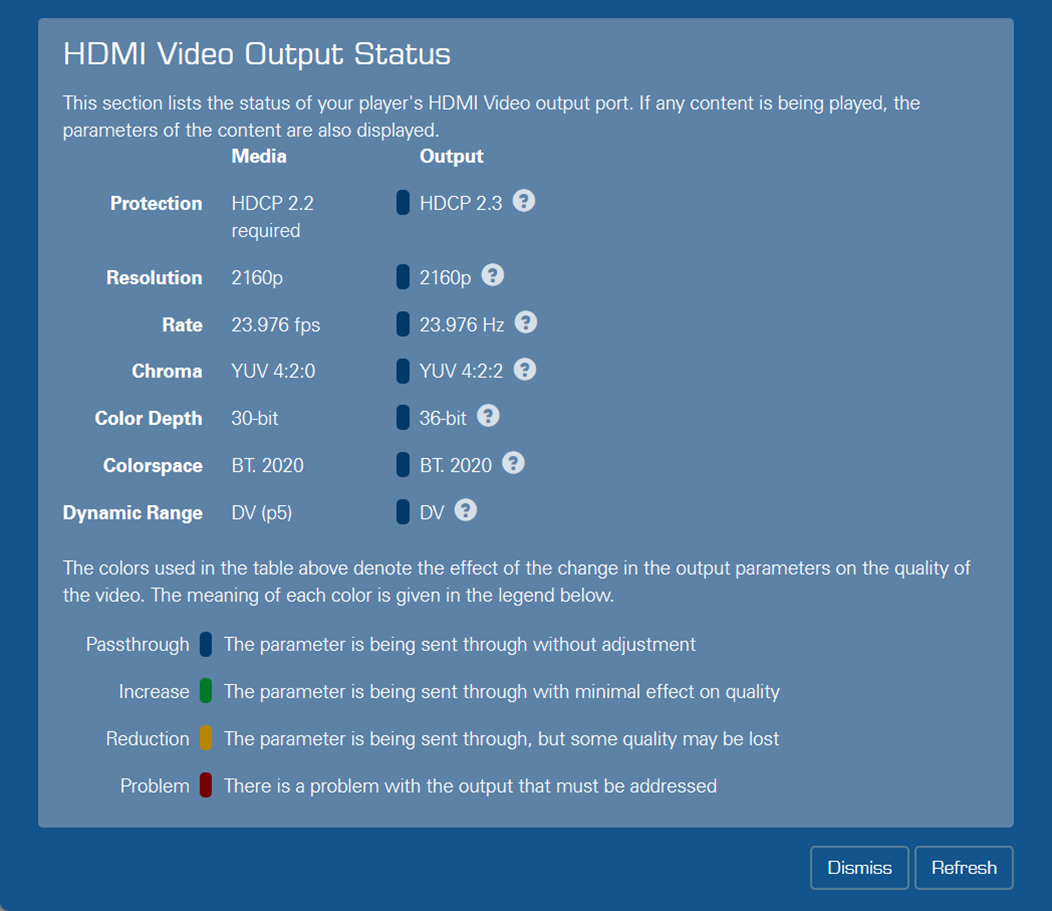Viewport: 1052px width, 911px height.
Task: Click the red Problem legend swatch
Action: tap(206, 785)
